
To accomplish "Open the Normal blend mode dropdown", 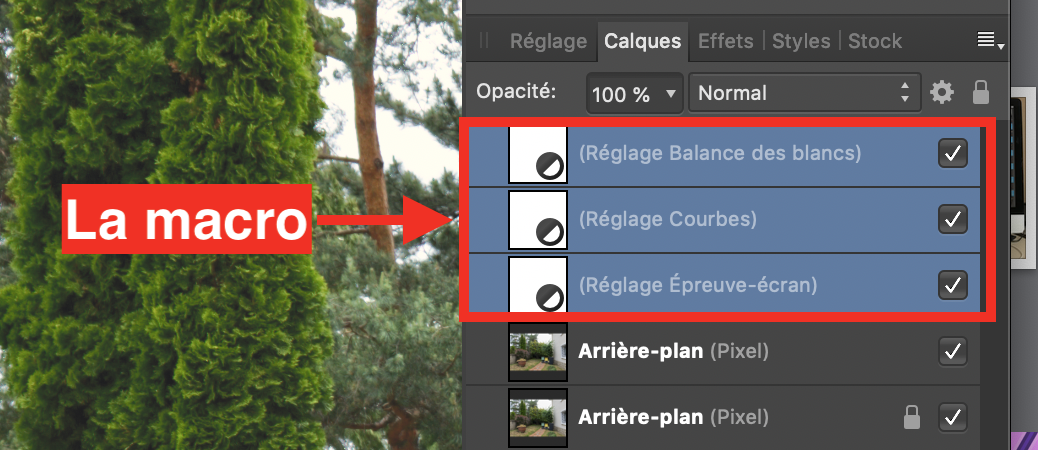I will click(805, 93).
